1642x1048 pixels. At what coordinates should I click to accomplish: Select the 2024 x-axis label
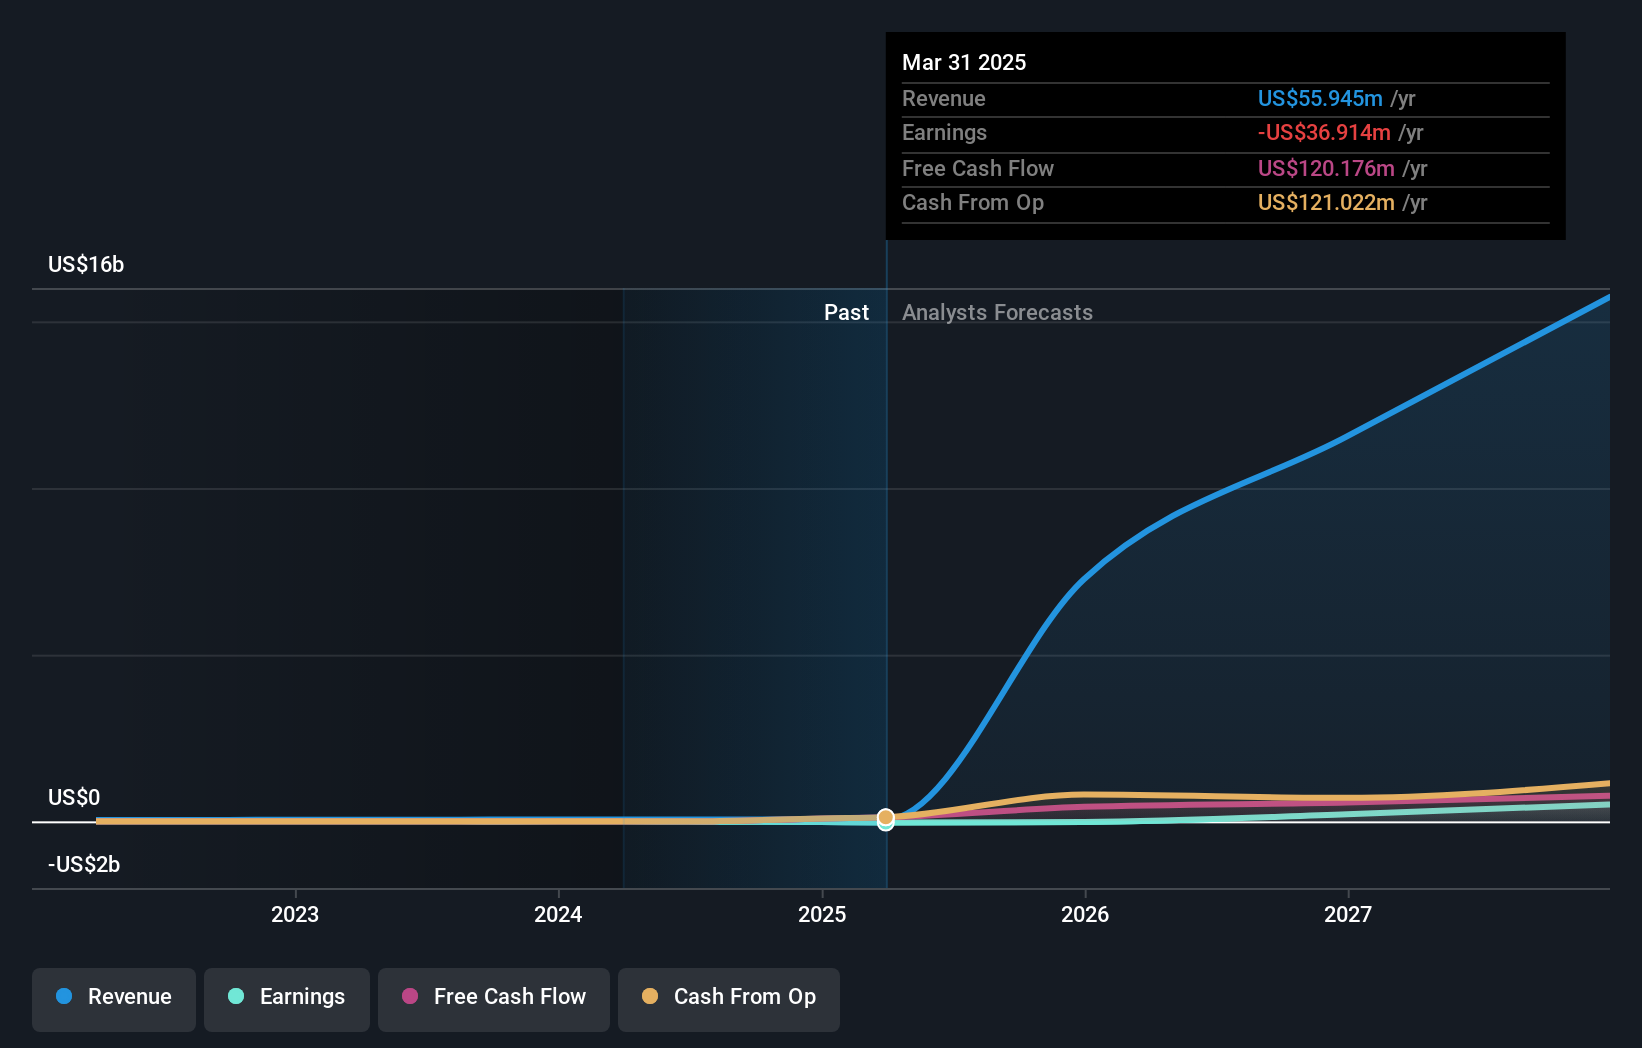(558, 914)
